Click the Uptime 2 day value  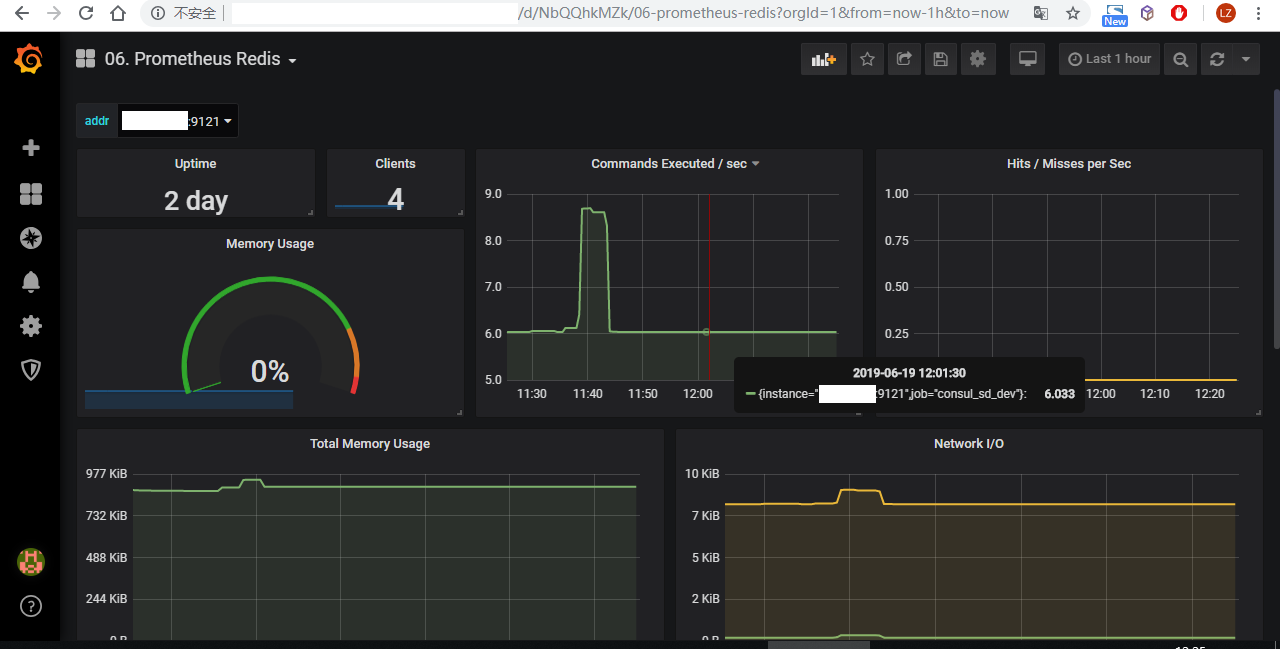(x=196, y=200)
